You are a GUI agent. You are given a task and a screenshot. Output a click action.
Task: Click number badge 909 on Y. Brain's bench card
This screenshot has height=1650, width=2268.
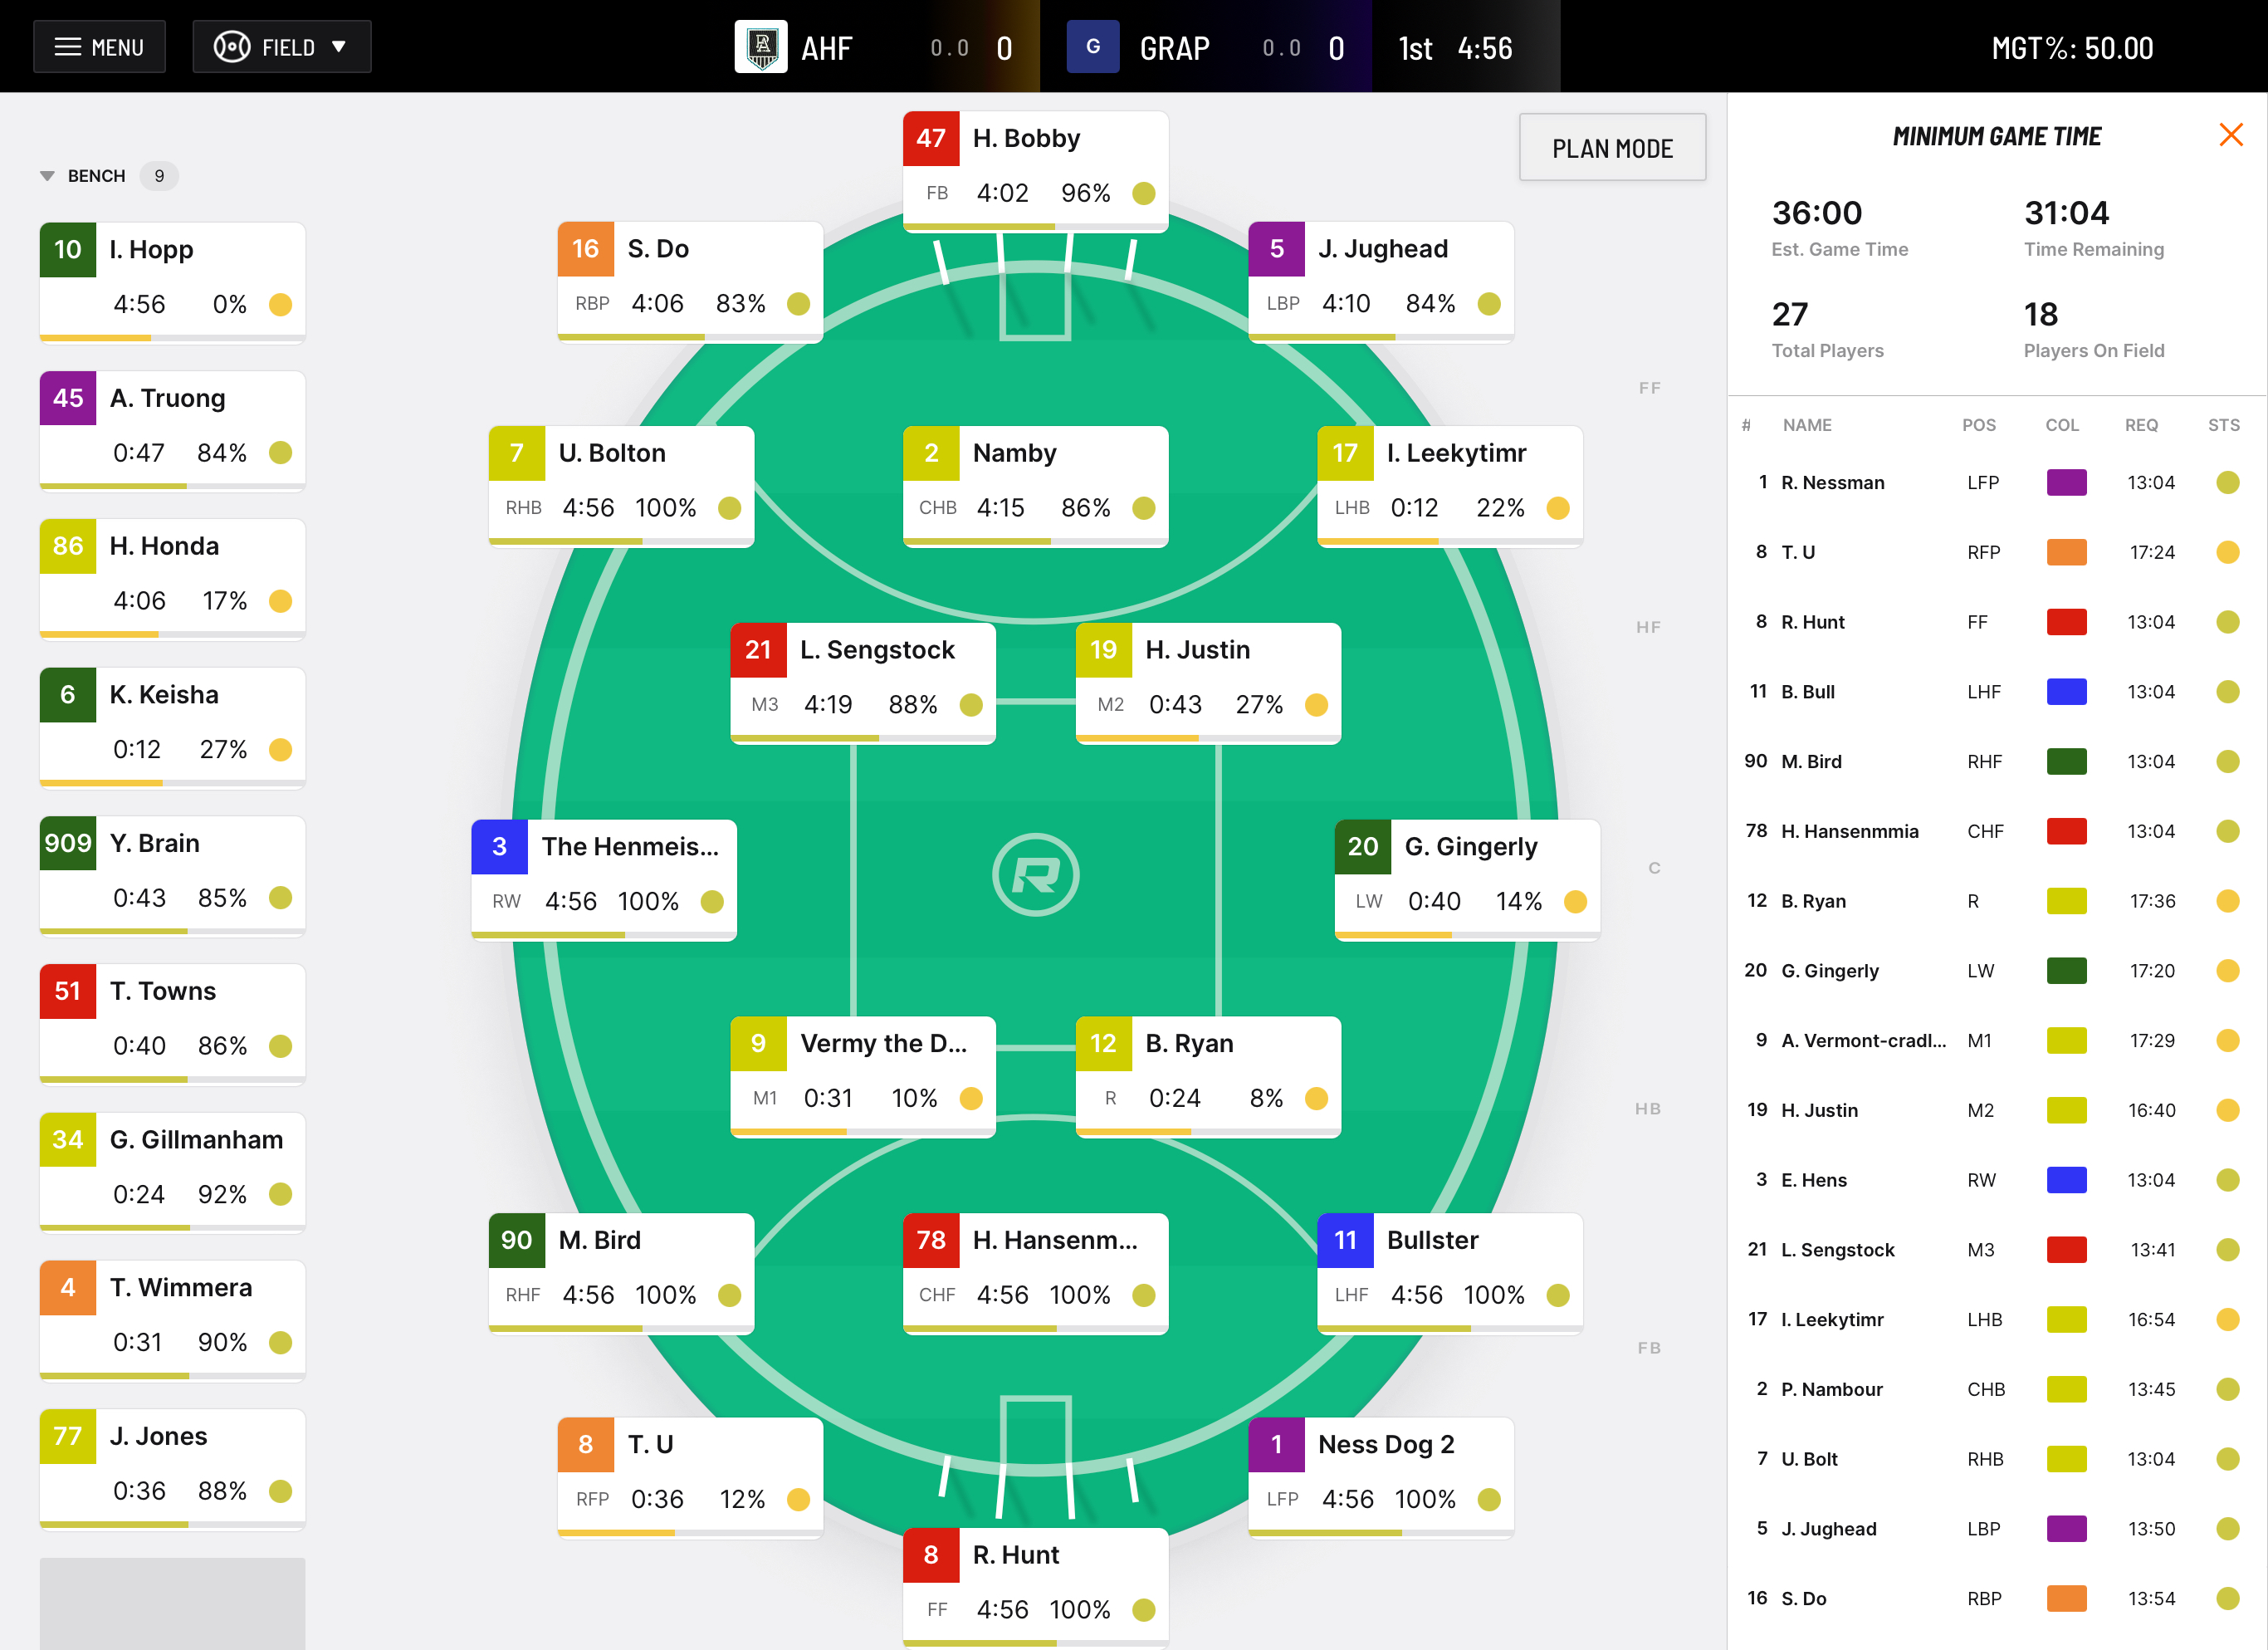67,843
